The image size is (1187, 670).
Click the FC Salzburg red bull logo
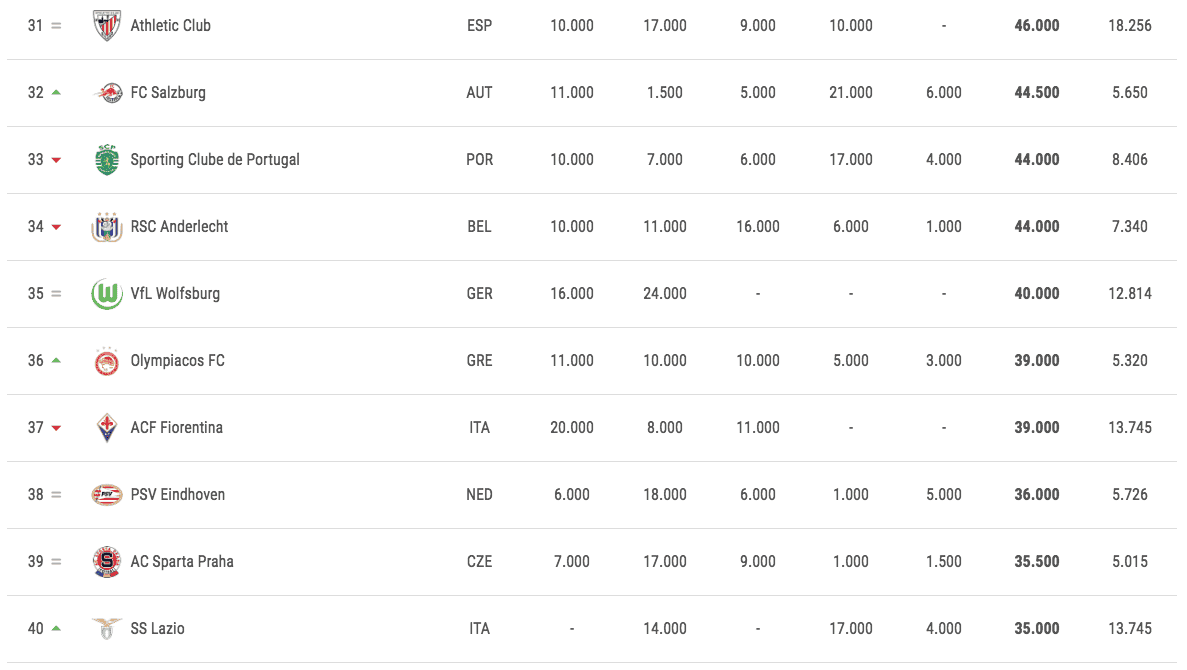point(107,92)
